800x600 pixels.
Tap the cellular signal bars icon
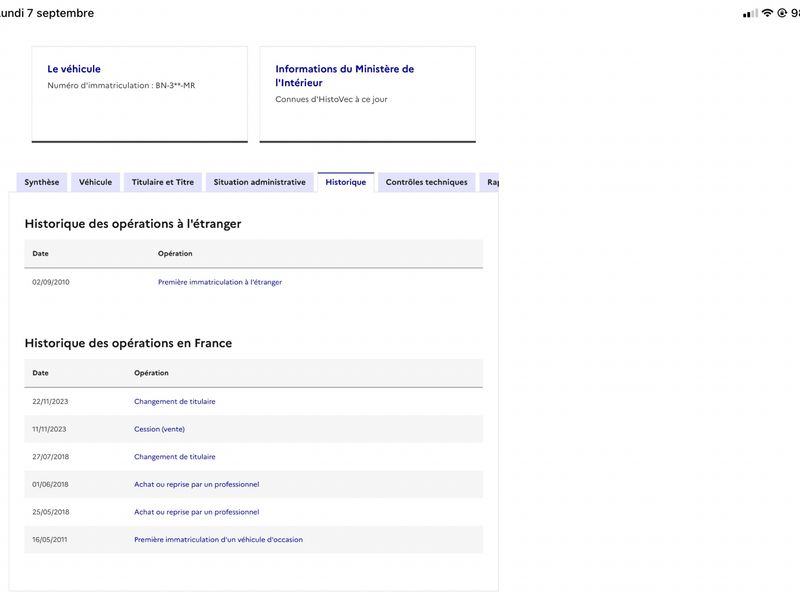pos(750,14)
